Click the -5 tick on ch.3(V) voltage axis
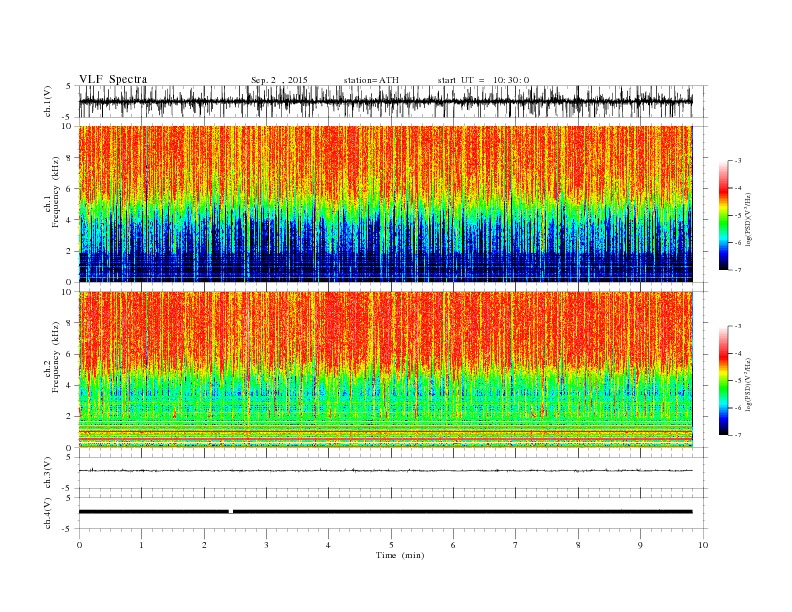 [67, 488]
